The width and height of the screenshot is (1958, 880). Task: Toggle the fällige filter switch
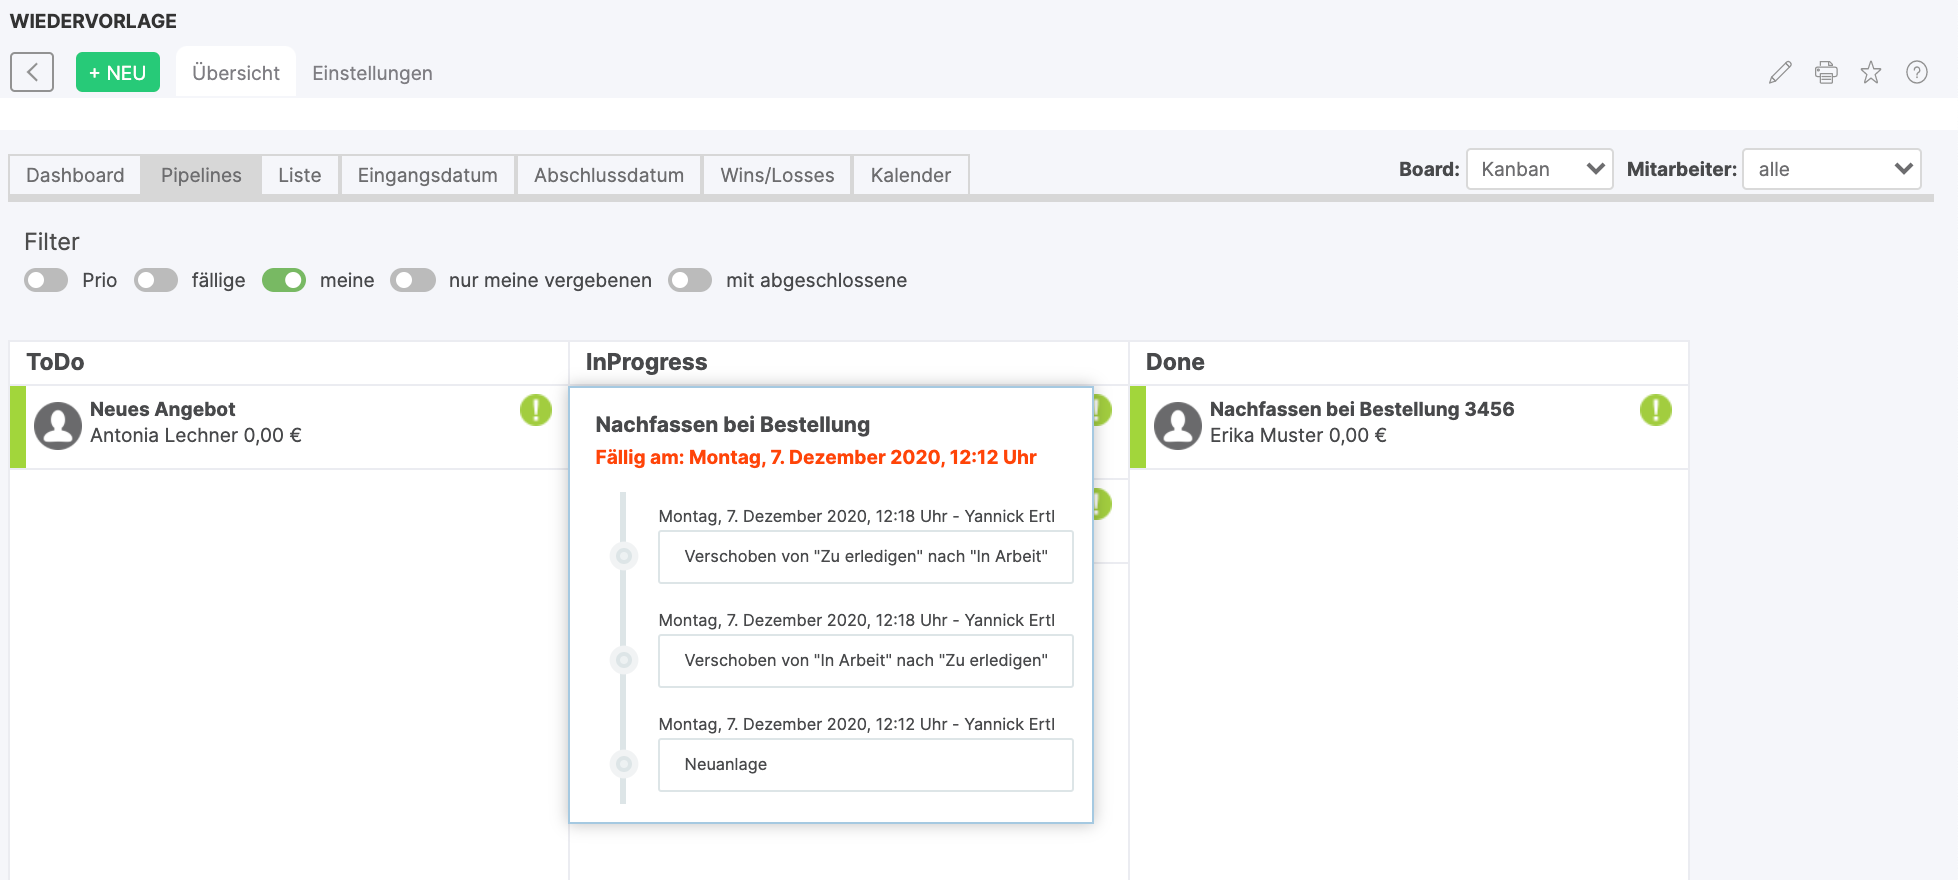coord(156,280)
